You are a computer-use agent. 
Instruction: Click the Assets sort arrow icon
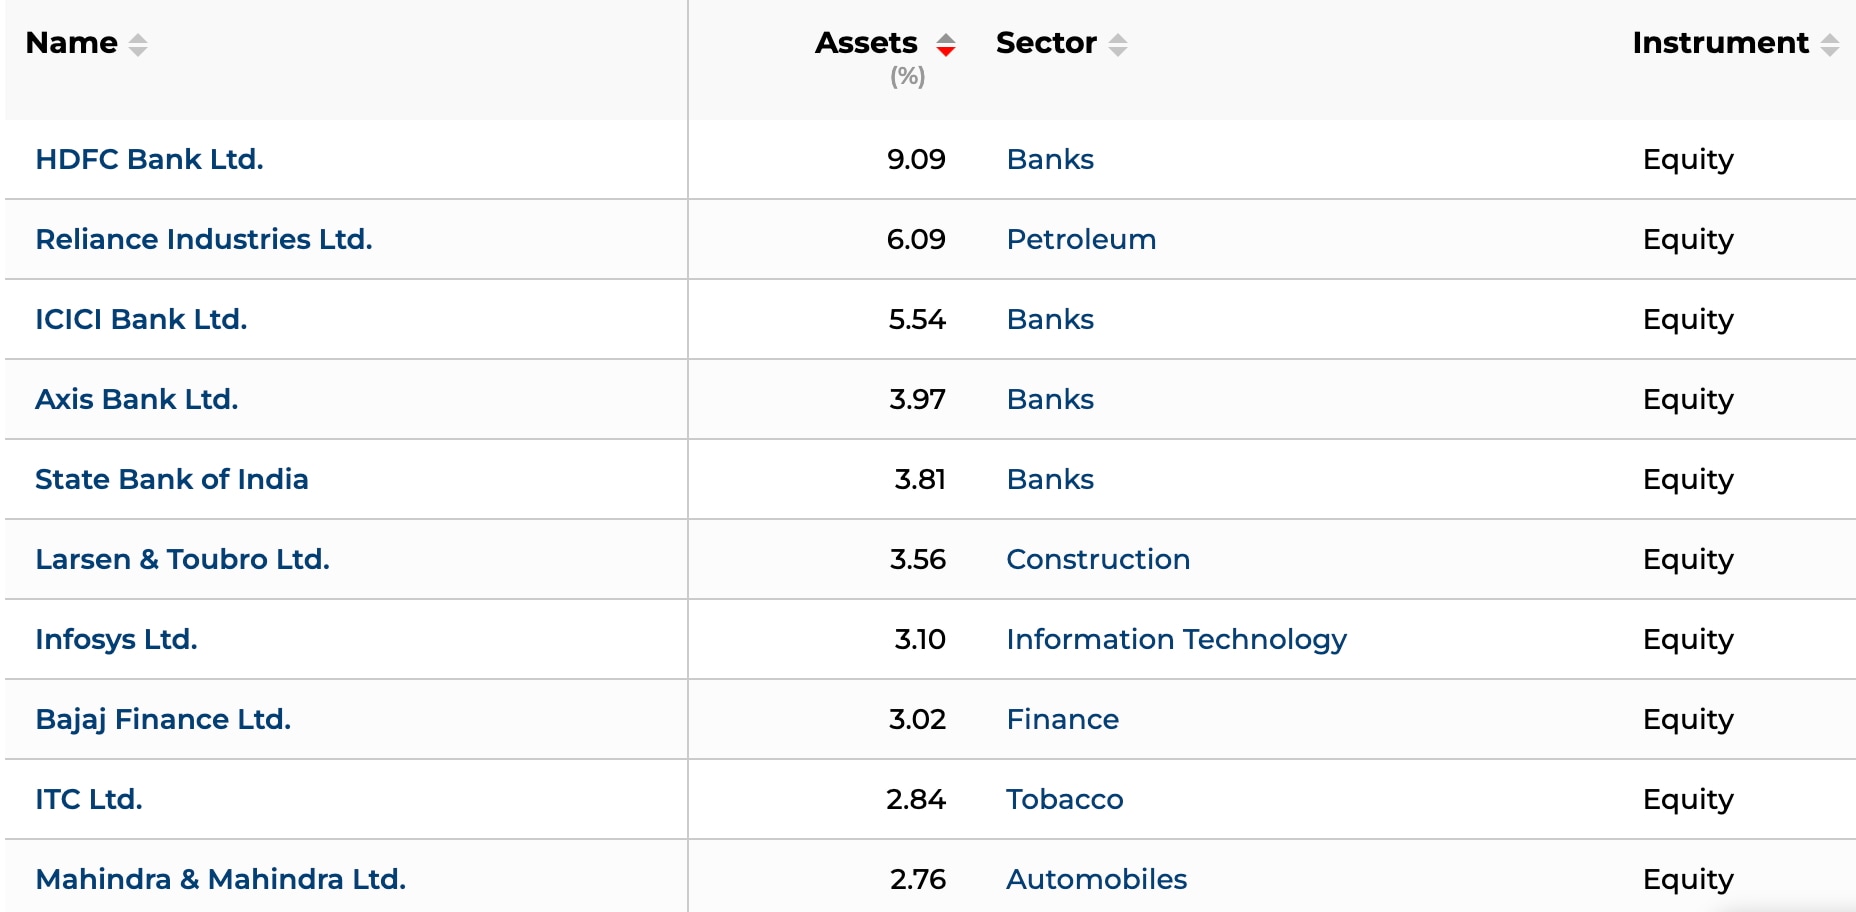click(x=945, y=45)
